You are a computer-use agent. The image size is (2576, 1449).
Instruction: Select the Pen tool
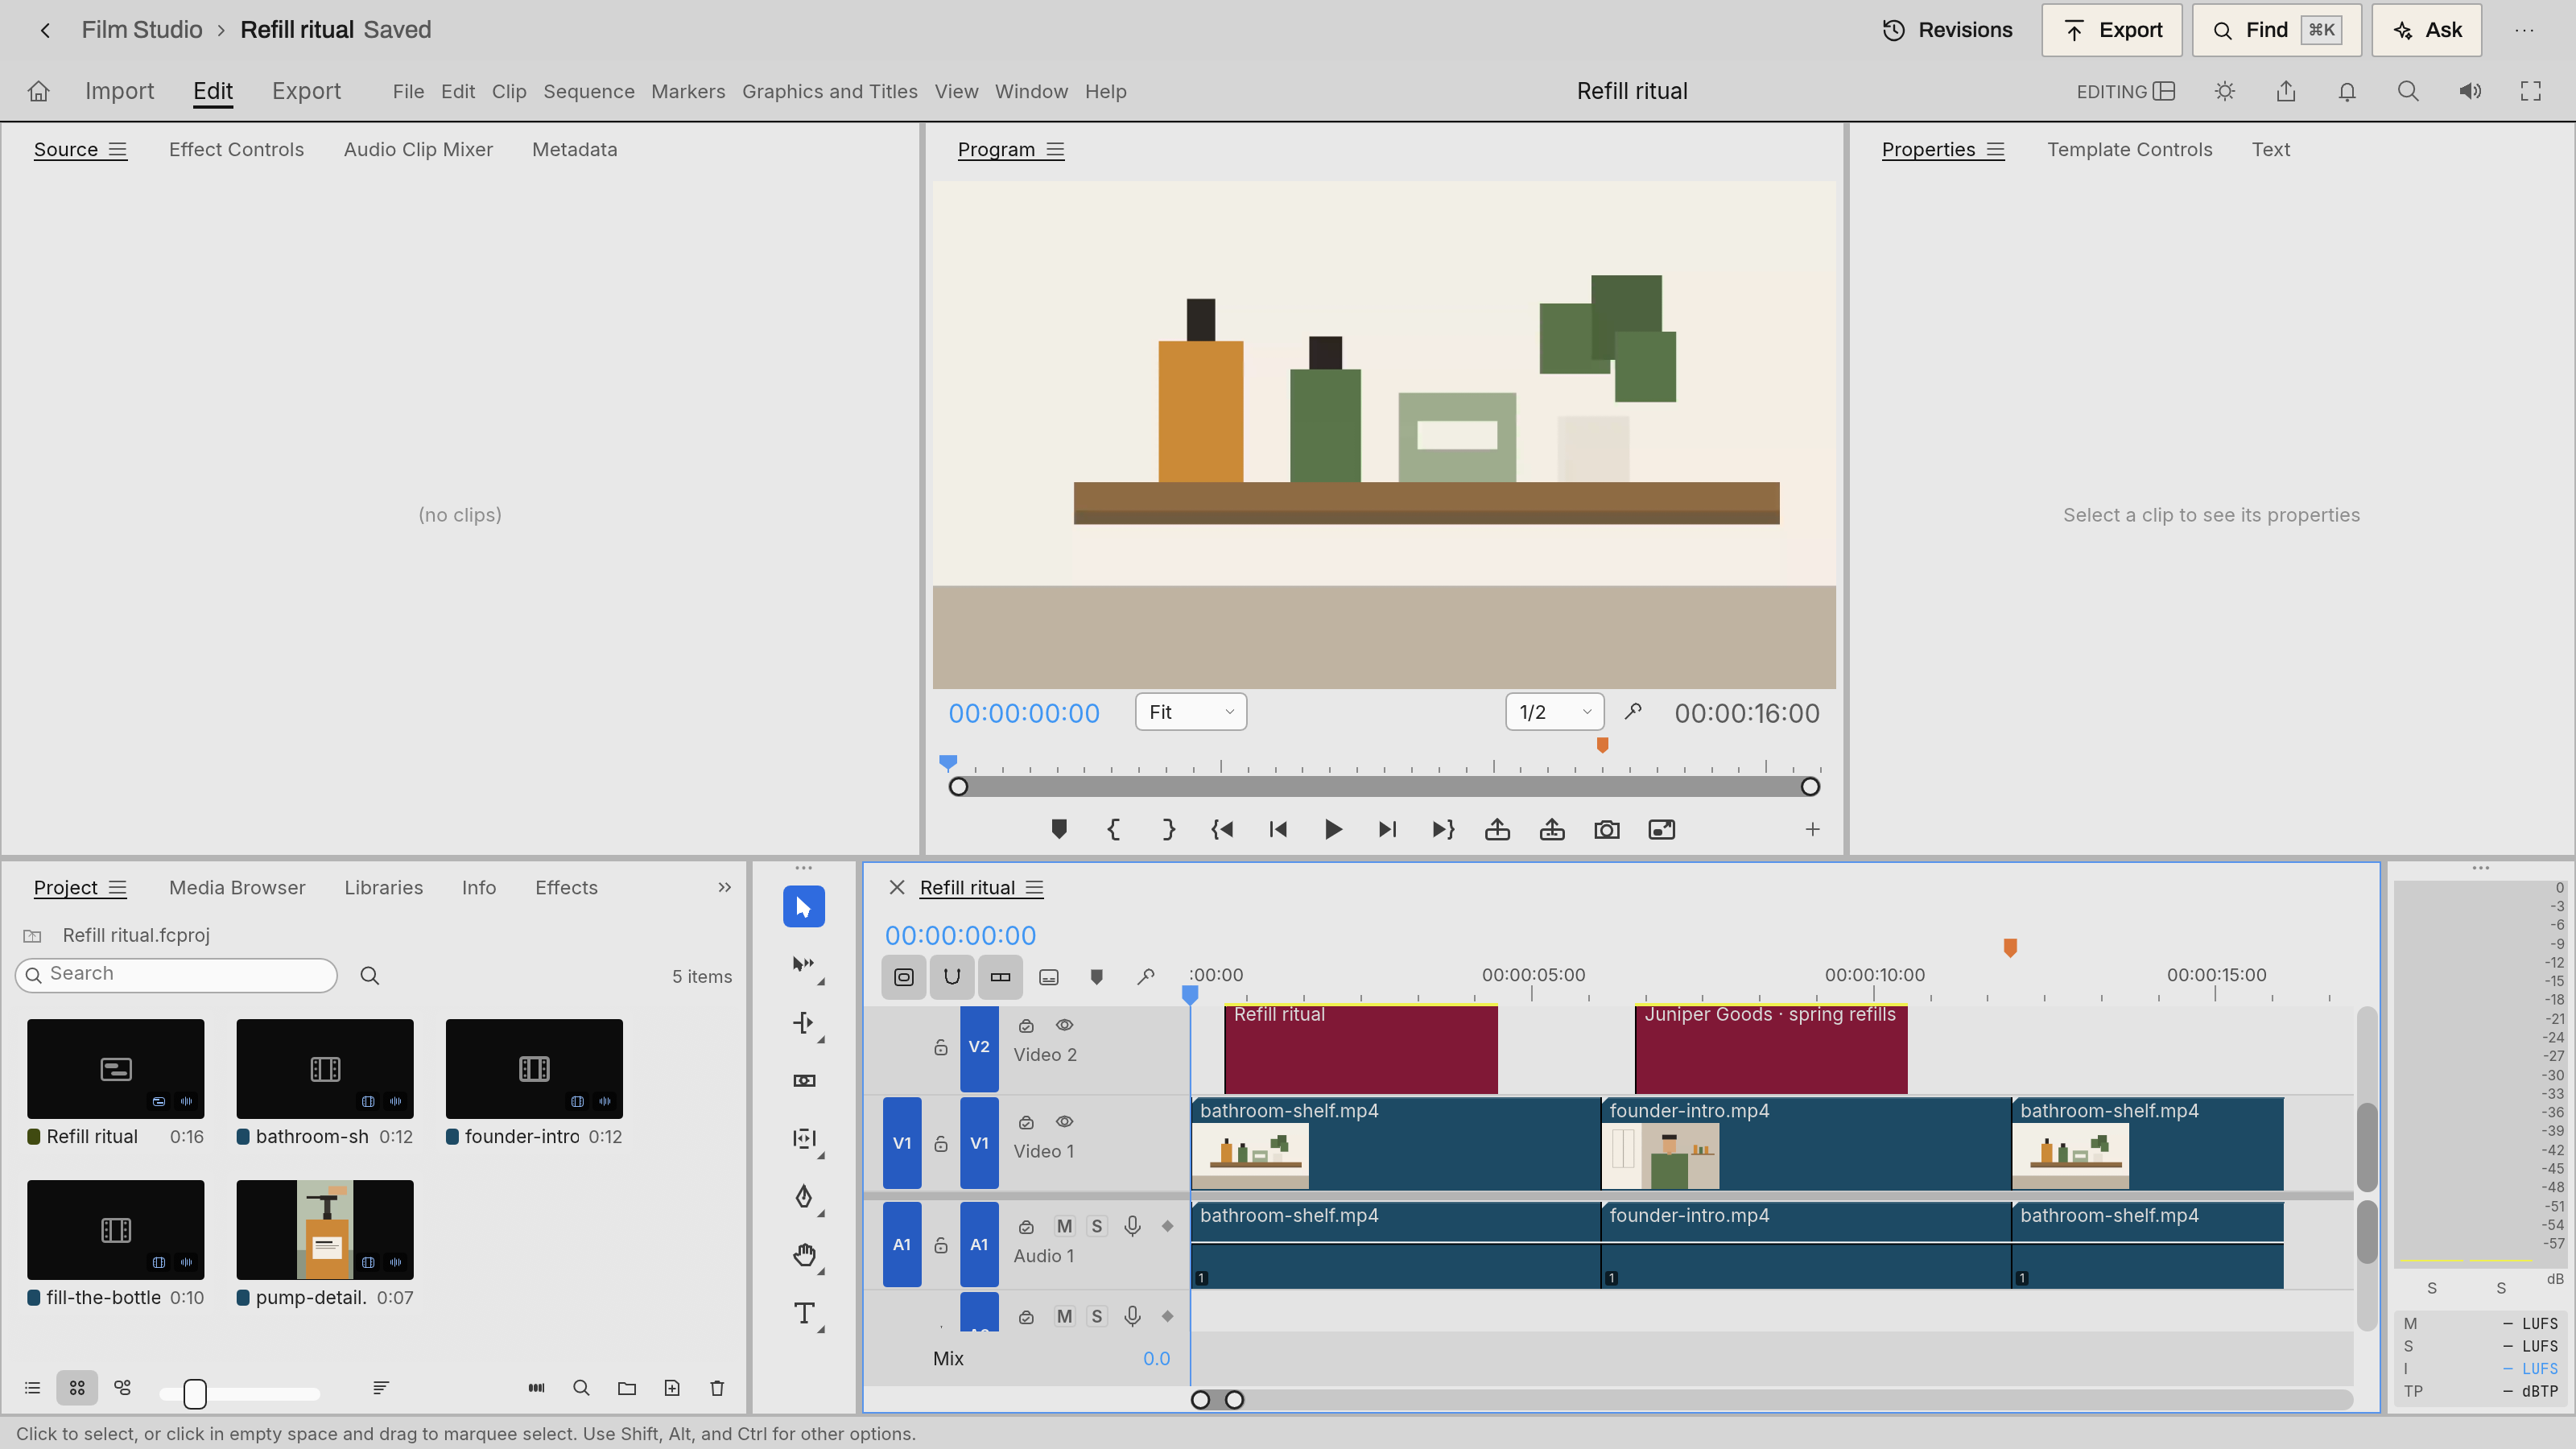(x=803, y=1196)
